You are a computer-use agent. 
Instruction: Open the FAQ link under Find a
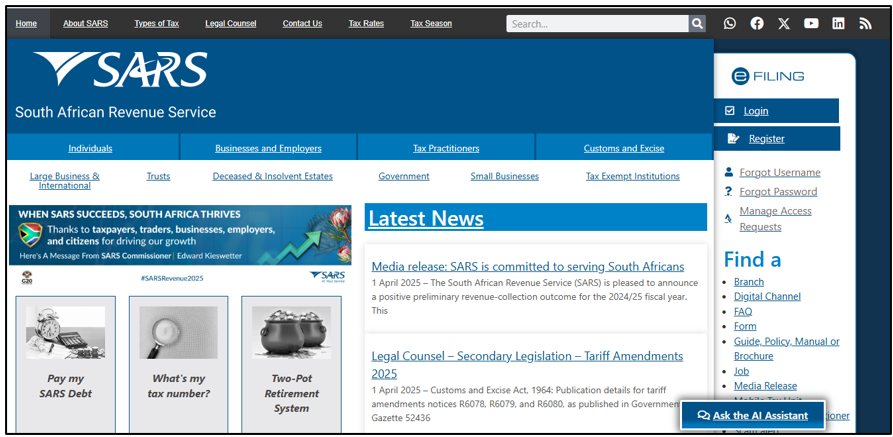[743, 311]
